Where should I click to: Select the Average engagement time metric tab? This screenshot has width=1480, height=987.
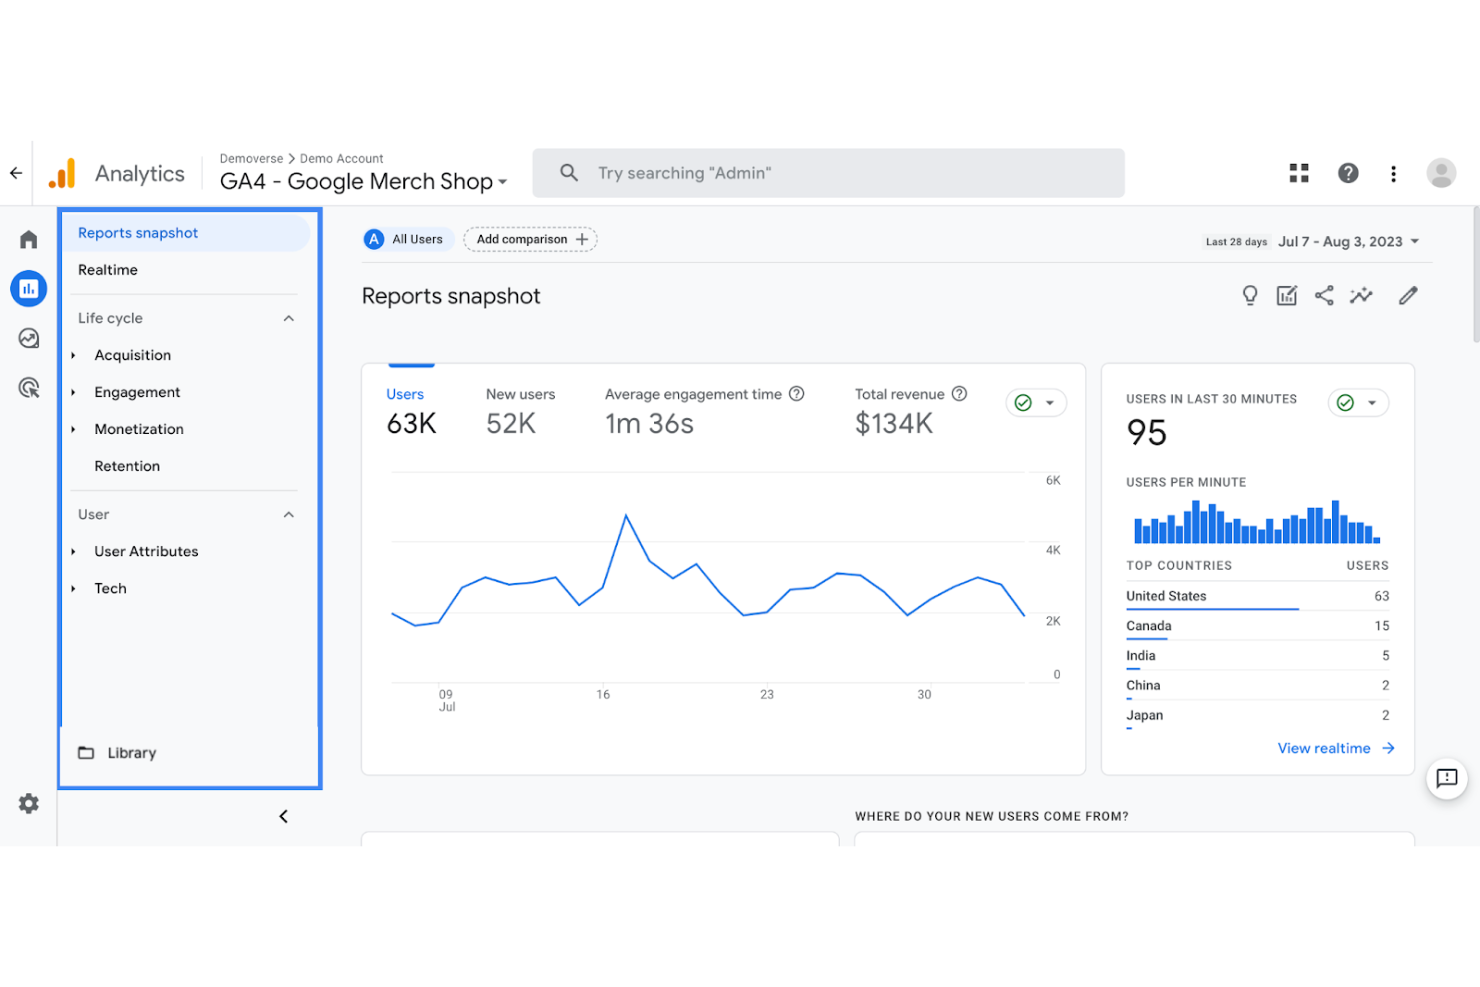point(704,411)
